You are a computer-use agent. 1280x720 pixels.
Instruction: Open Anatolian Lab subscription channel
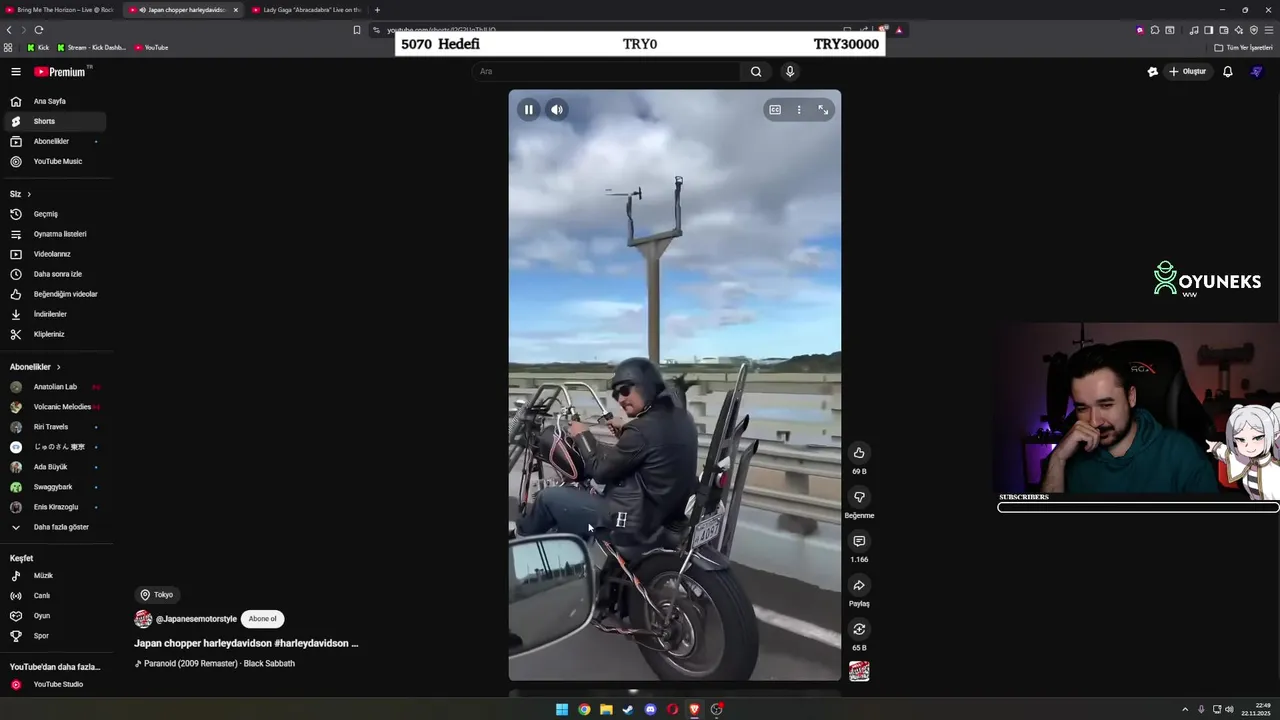coord(55,387)
